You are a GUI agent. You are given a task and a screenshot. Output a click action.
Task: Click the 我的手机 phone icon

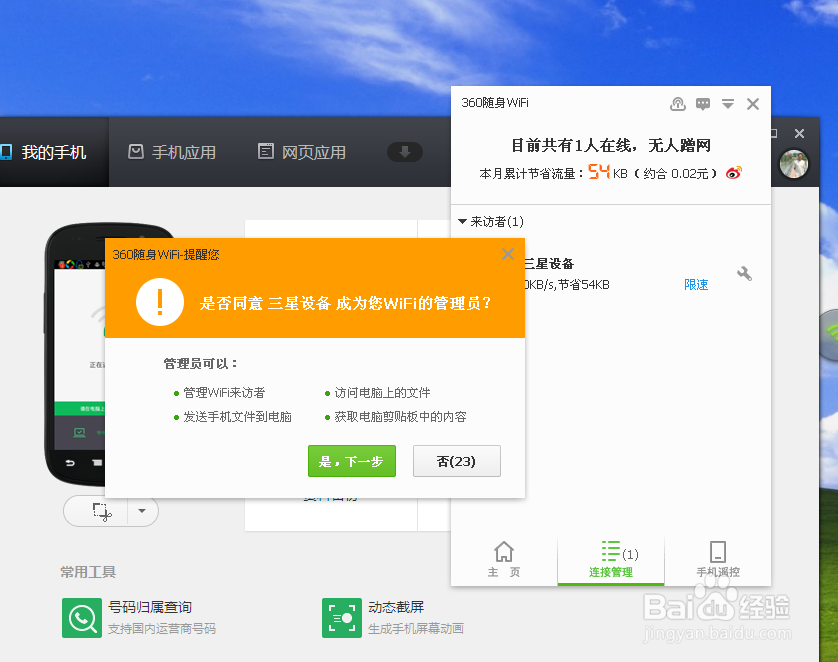pyautogui.click(x=6, y=152)
